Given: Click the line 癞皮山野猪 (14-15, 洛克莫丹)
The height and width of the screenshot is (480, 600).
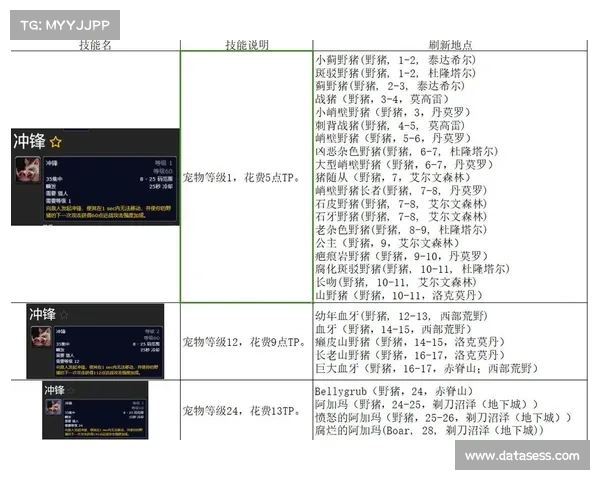Looking at the screenshot, I should [409, 342].
